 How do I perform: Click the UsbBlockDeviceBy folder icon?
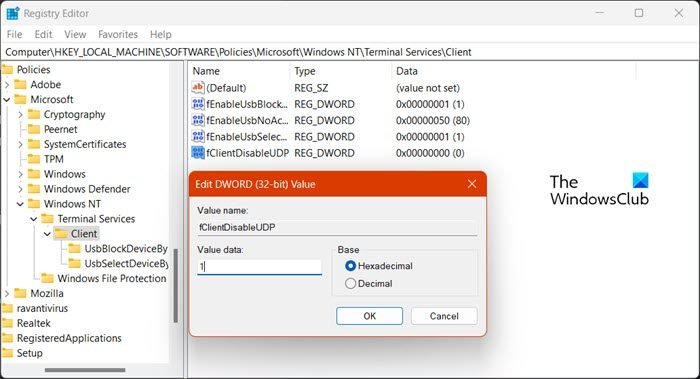click(75, 249)
